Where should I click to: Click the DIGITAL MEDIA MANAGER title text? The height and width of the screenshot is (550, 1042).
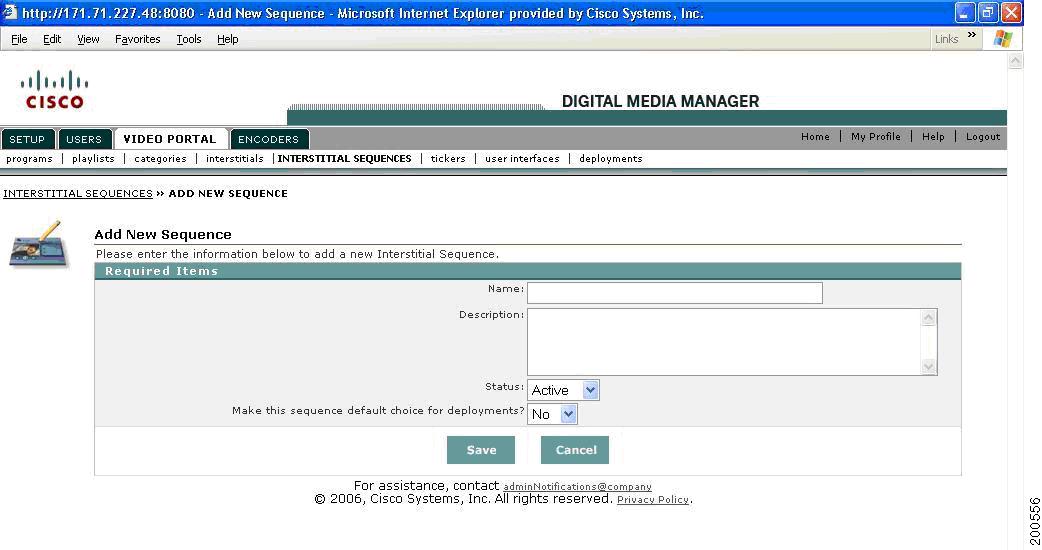pyautogui.click(x=660, y=101)
